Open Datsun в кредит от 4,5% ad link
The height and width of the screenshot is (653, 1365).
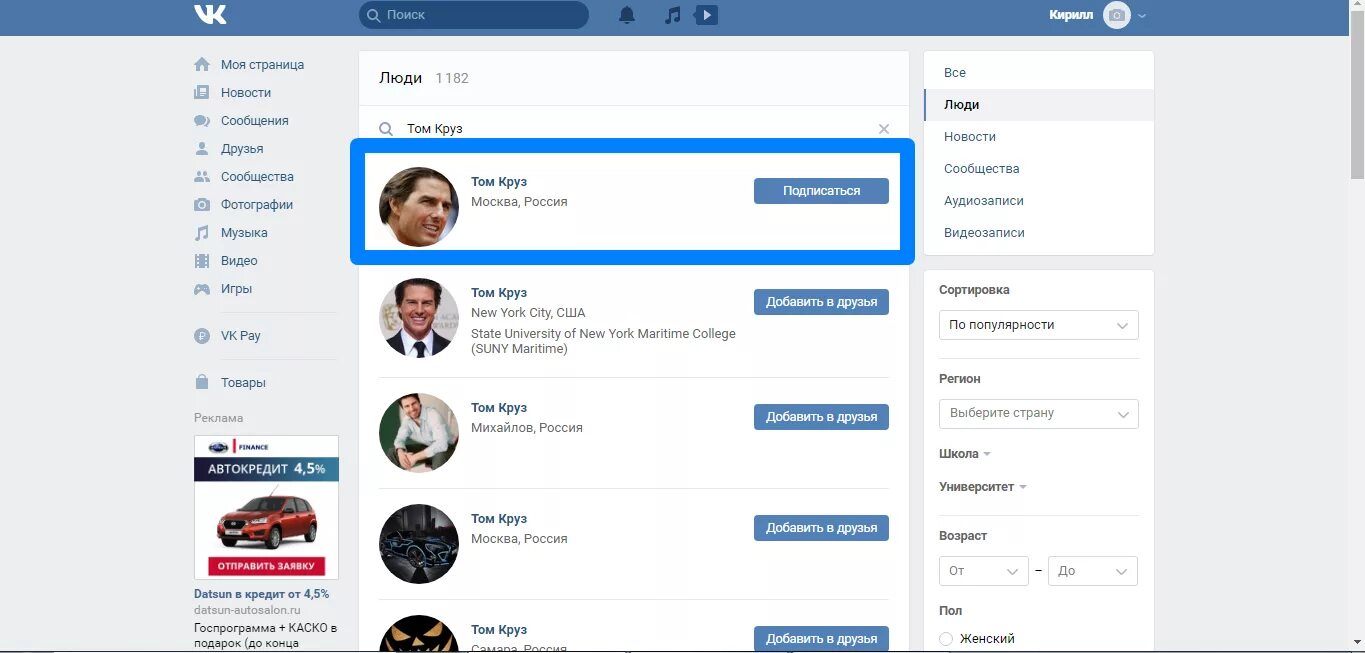click(x=261, y=594)
